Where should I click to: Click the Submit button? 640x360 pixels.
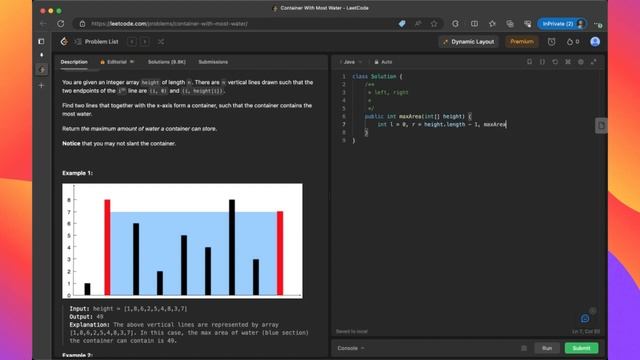581,348
